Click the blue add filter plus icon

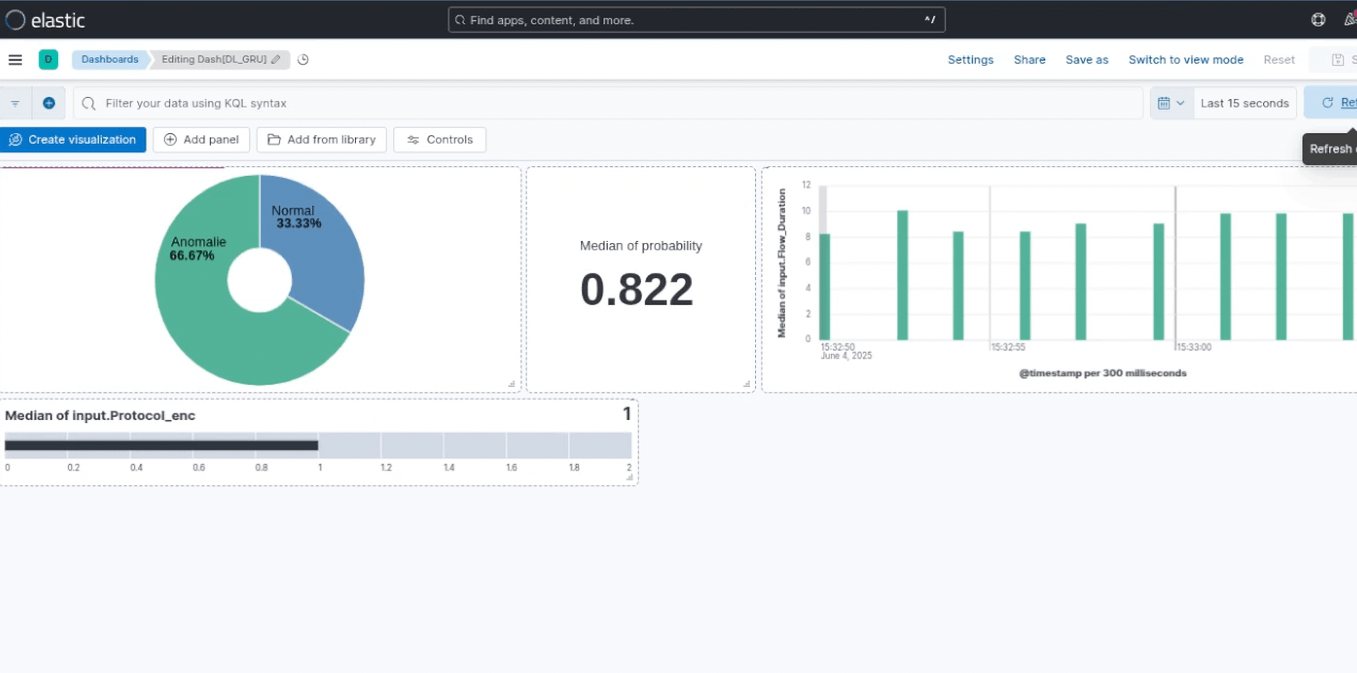tap(49, 103)
